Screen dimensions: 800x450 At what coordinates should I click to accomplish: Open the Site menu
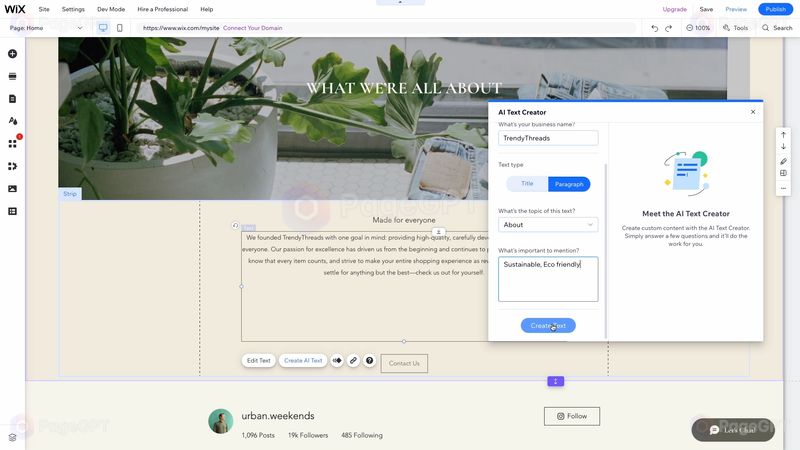pyautogui.click(x=44, y=9)
